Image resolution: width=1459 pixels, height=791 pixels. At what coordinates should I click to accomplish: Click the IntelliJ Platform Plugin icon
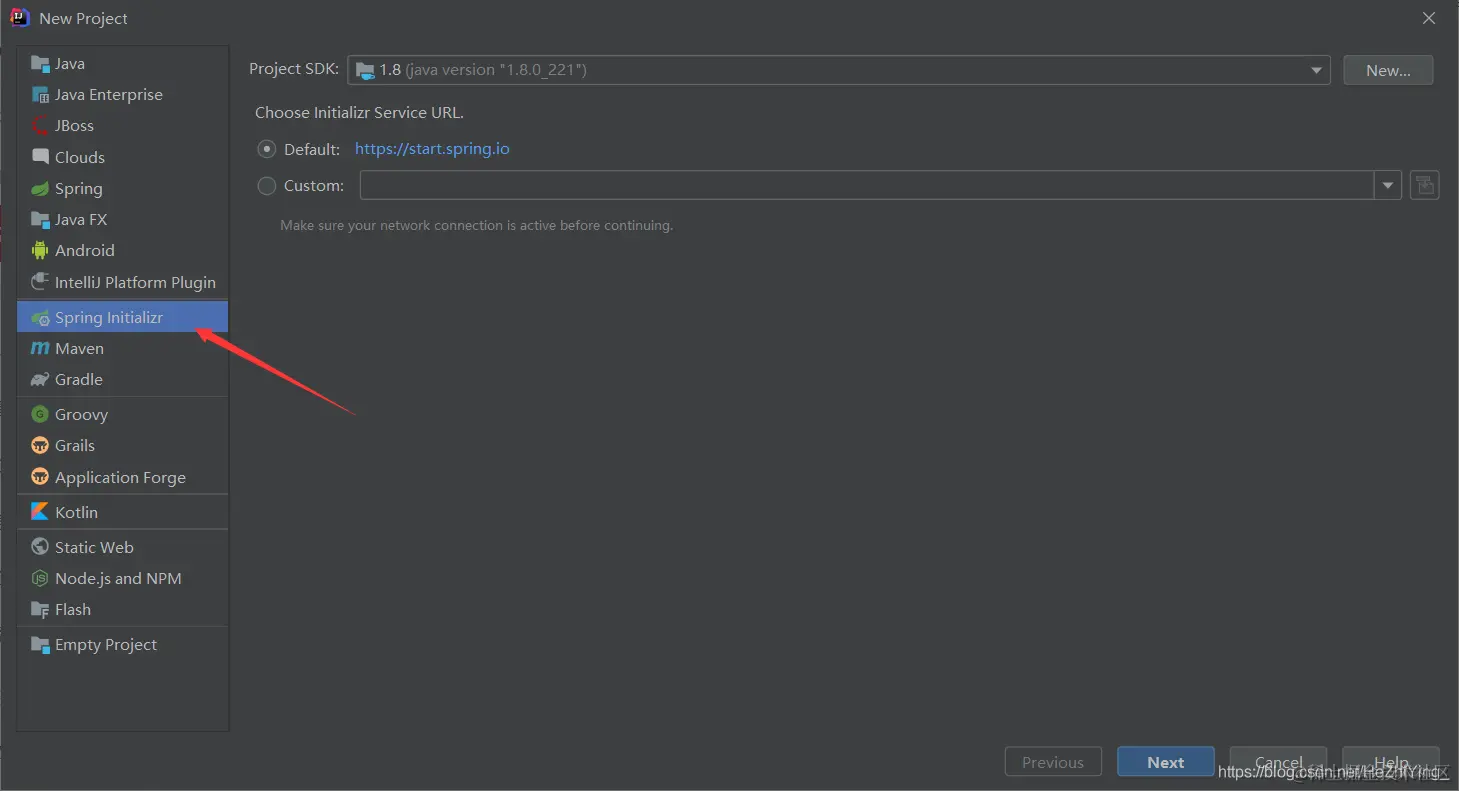(x=40, y=282)
